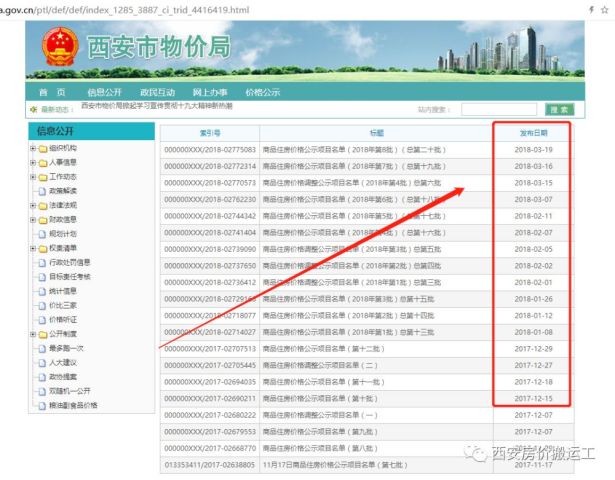Open 商品住房价格调整公示项目名单（二）

[x=320, y=365]
